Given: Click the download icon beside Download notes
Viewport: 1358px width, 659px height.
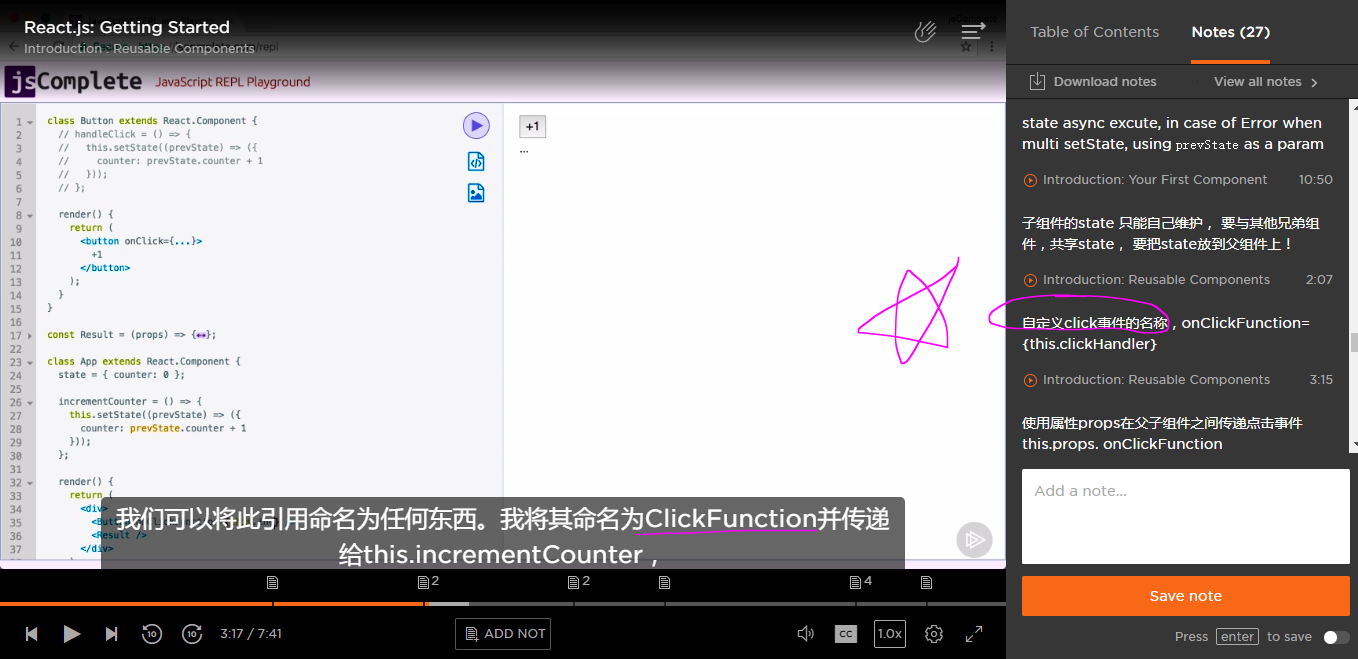Looking at the screenshot, I should click(1037, 81).
